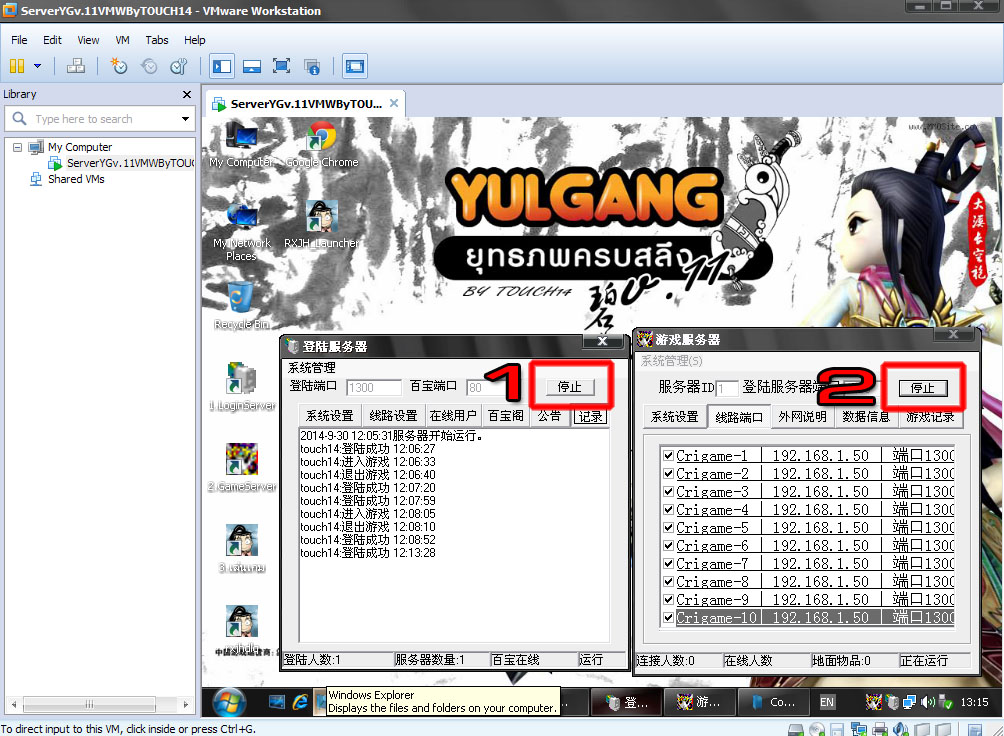Open the Help menu

(x=195, y=40)
